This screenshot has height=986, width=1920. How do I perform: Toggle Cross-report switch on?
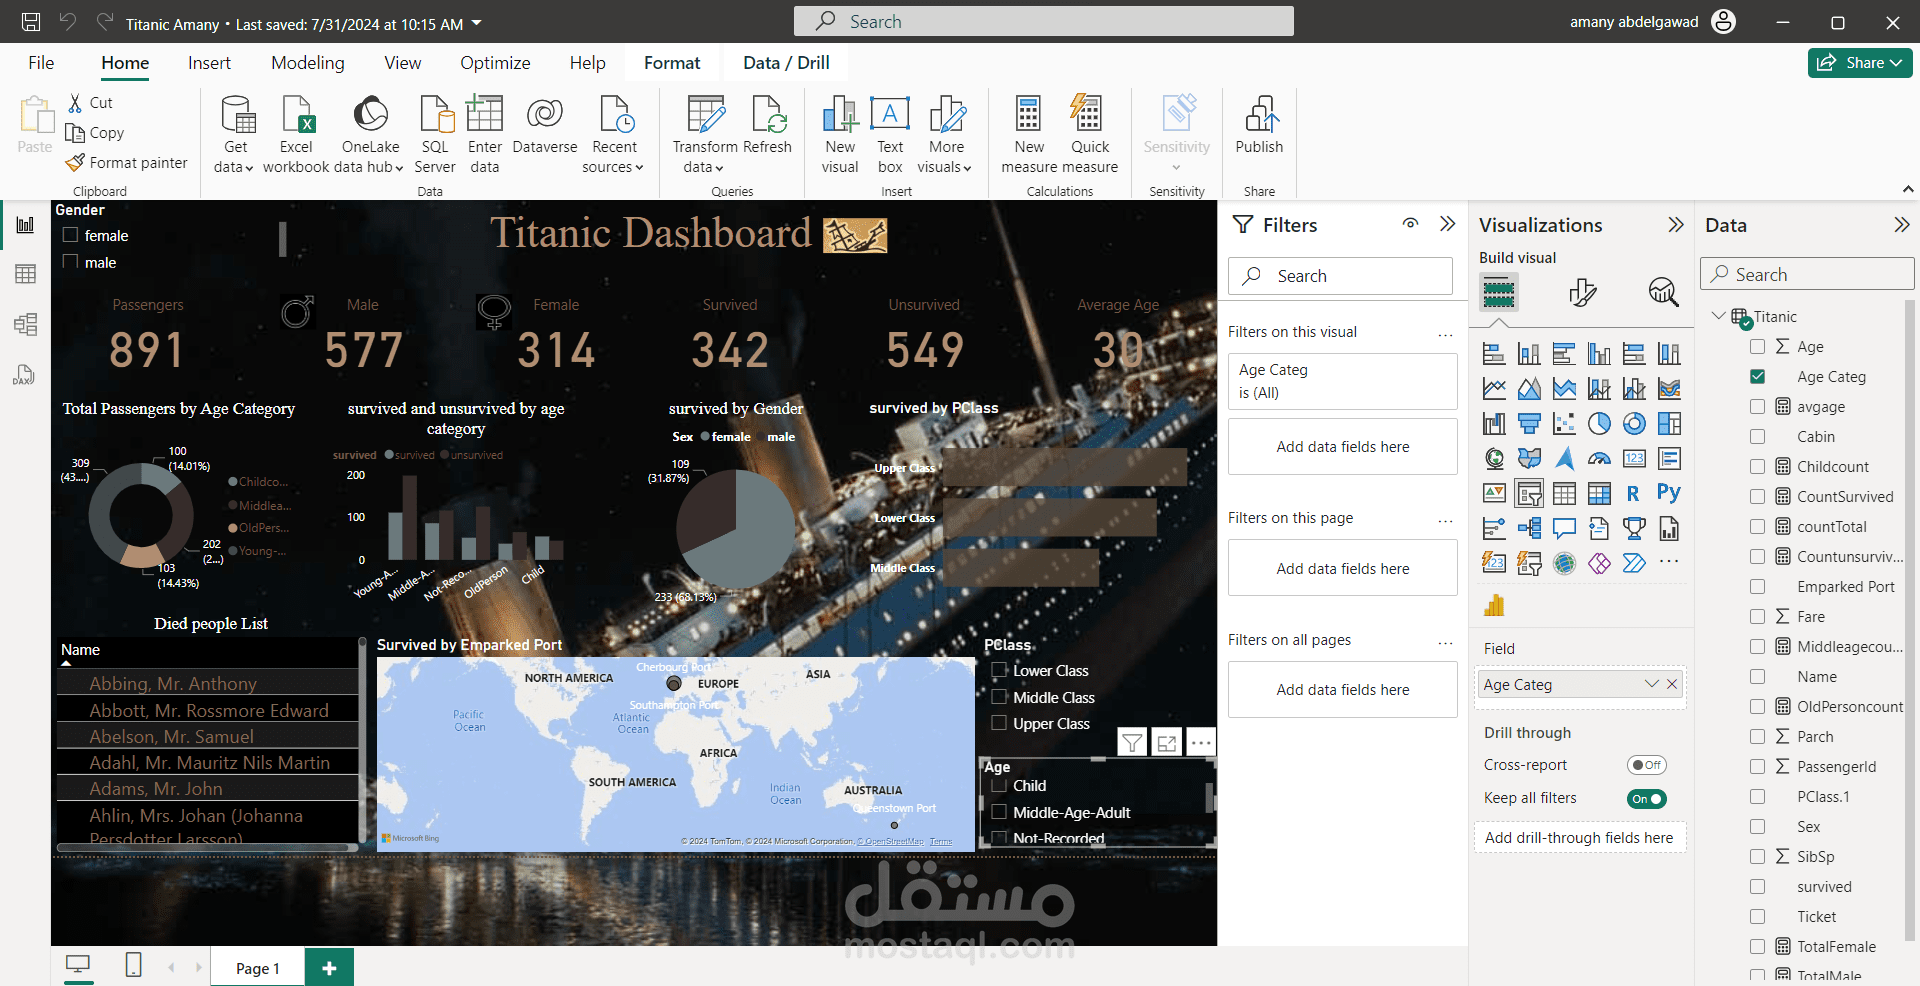pos(1646,765)
